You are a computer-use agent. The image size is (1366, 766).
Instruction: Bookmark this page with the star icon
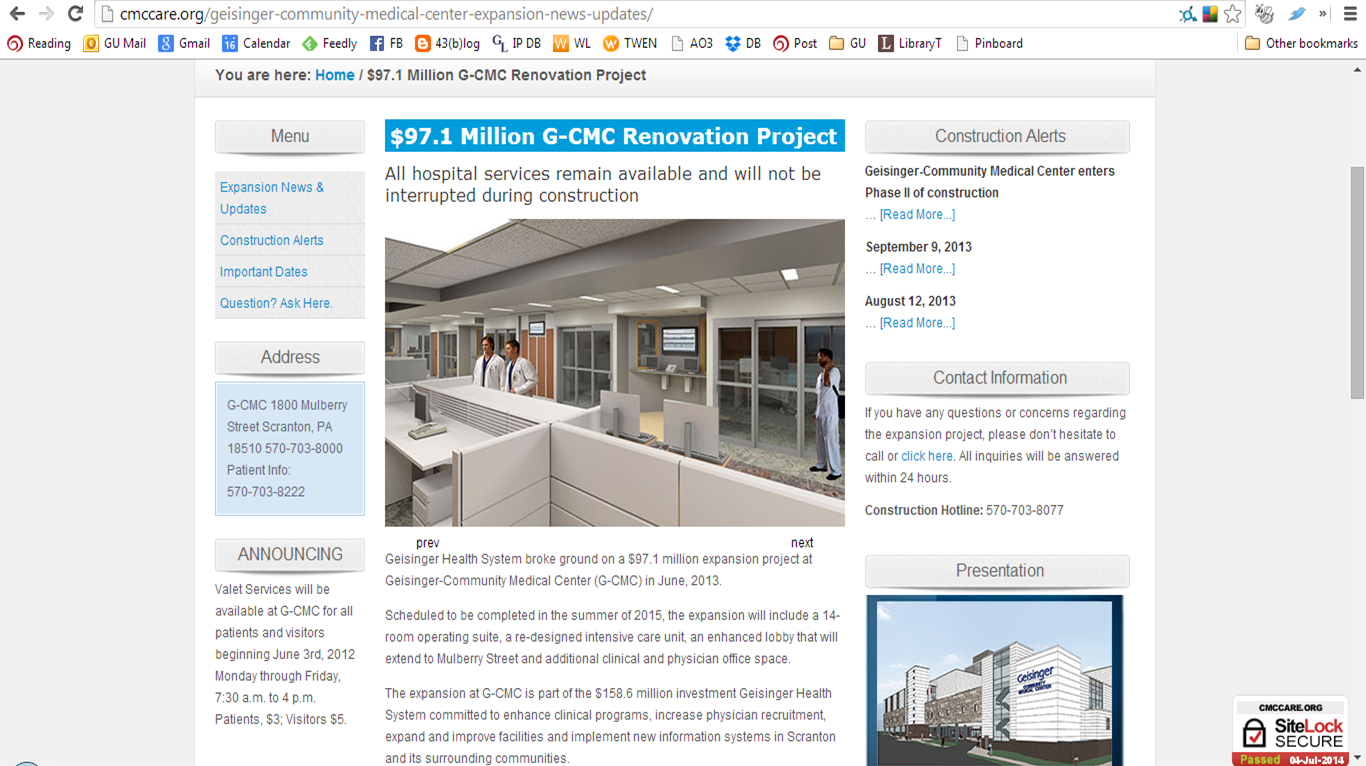[x=1233, y=14]
